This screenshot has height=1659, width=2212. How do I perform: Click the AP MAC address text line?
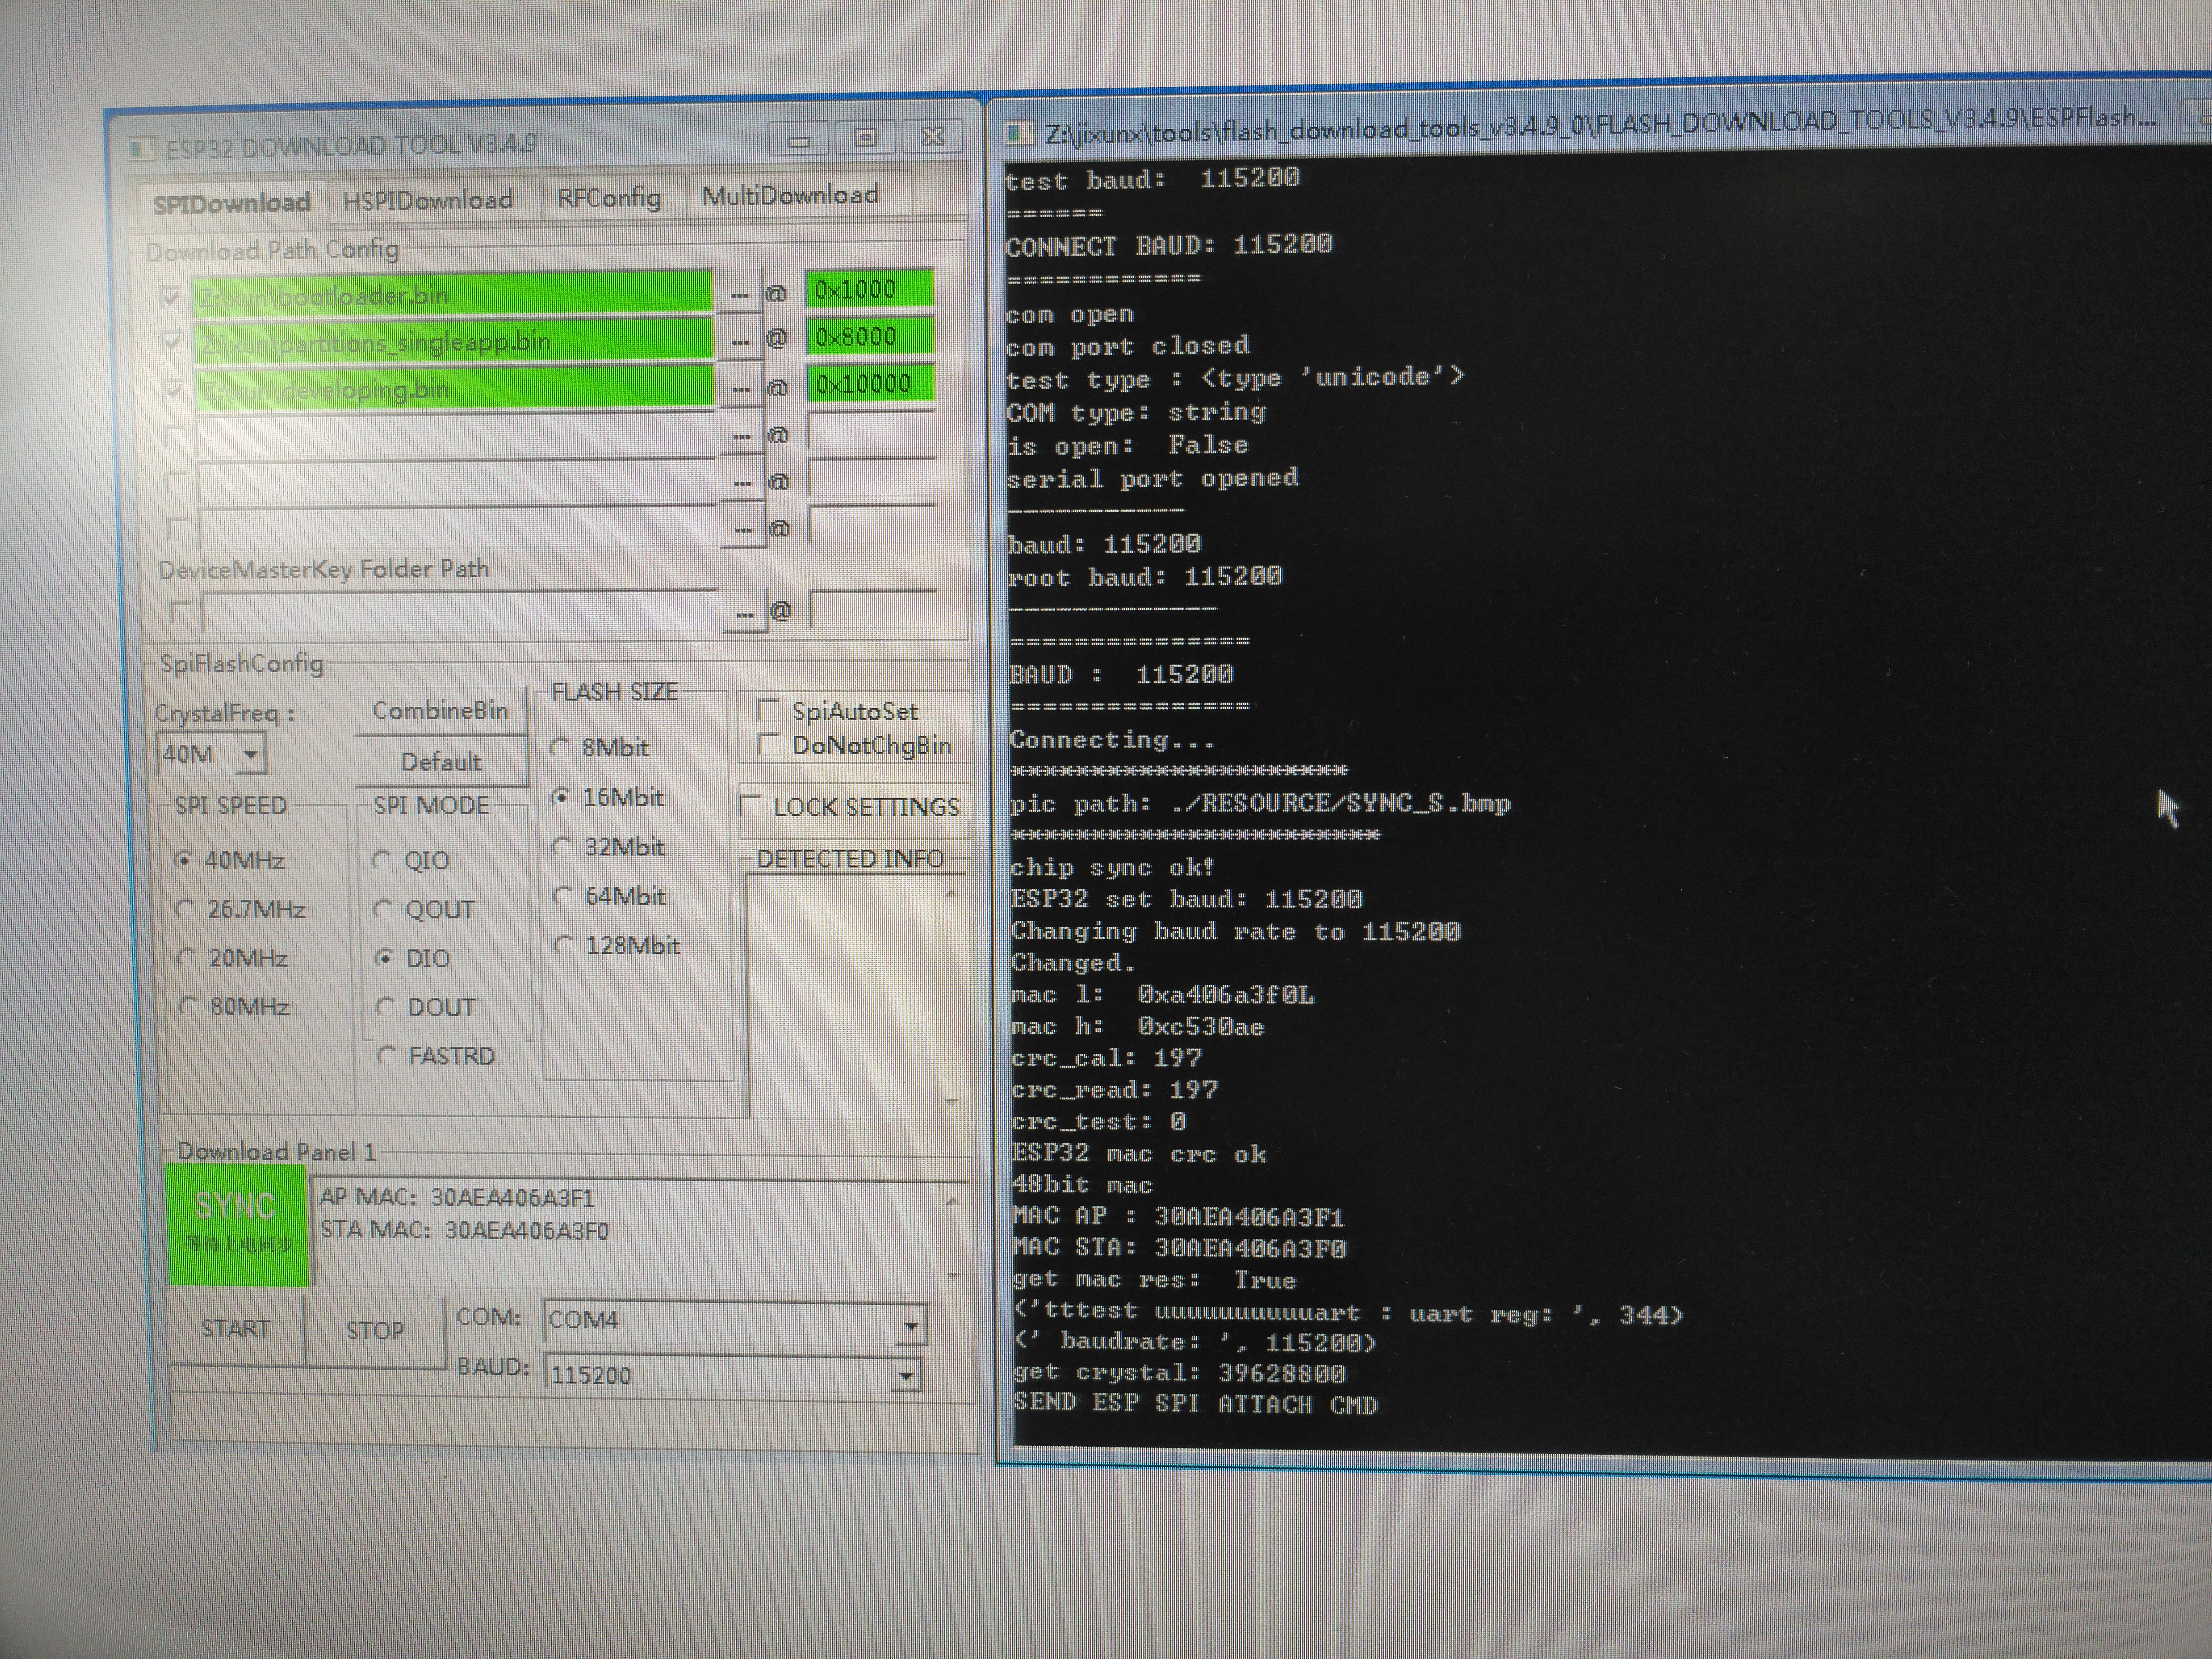click(457, 1197)
